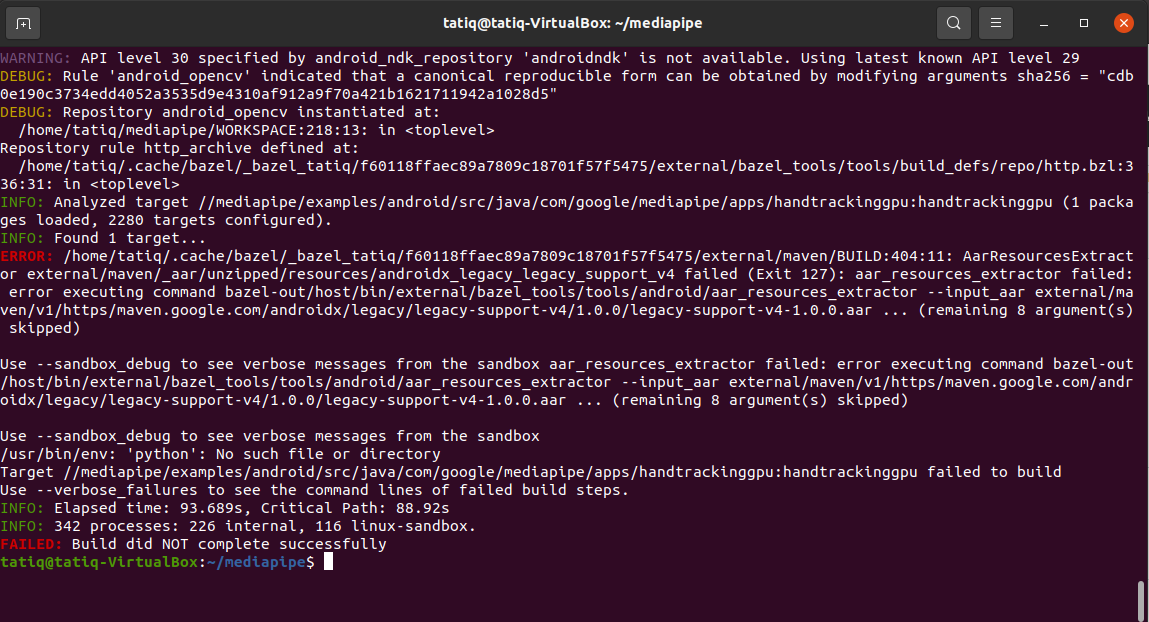Open a new terminal tab
Screen dimensions: 1149x622
[24, 22]
